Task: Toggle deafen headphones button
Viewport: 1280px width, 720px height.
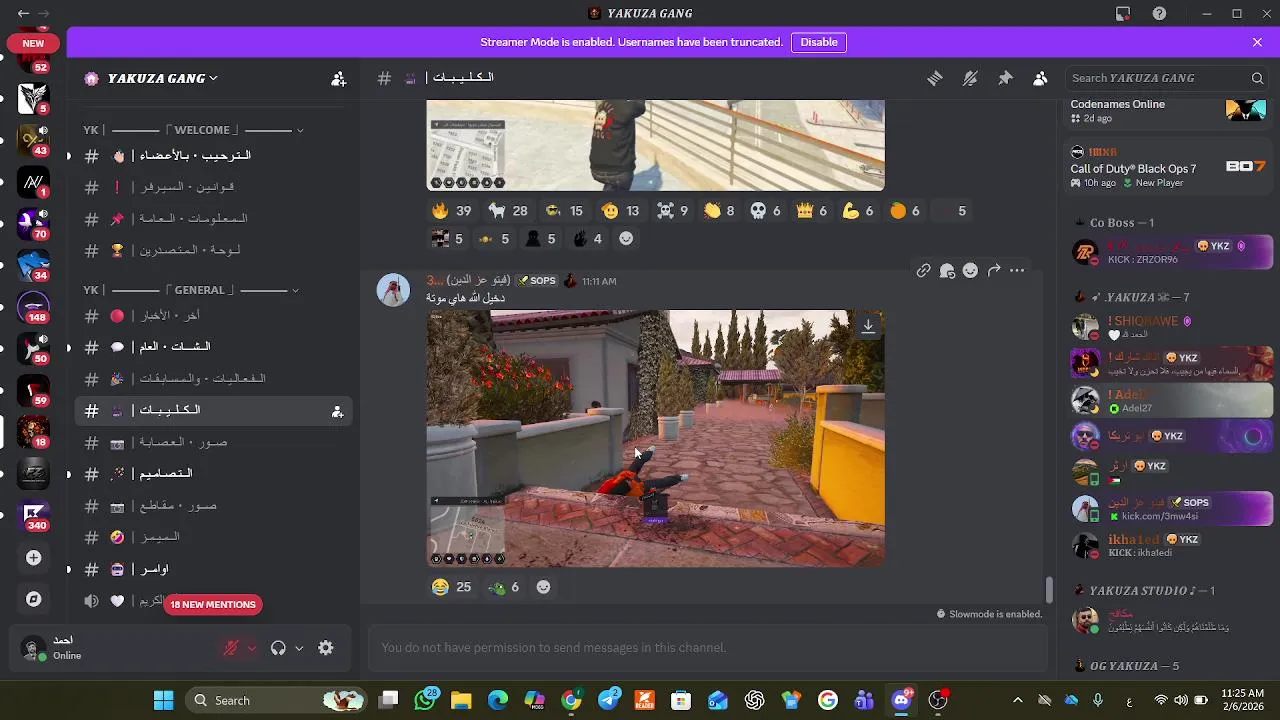Action: coord(278,648)
